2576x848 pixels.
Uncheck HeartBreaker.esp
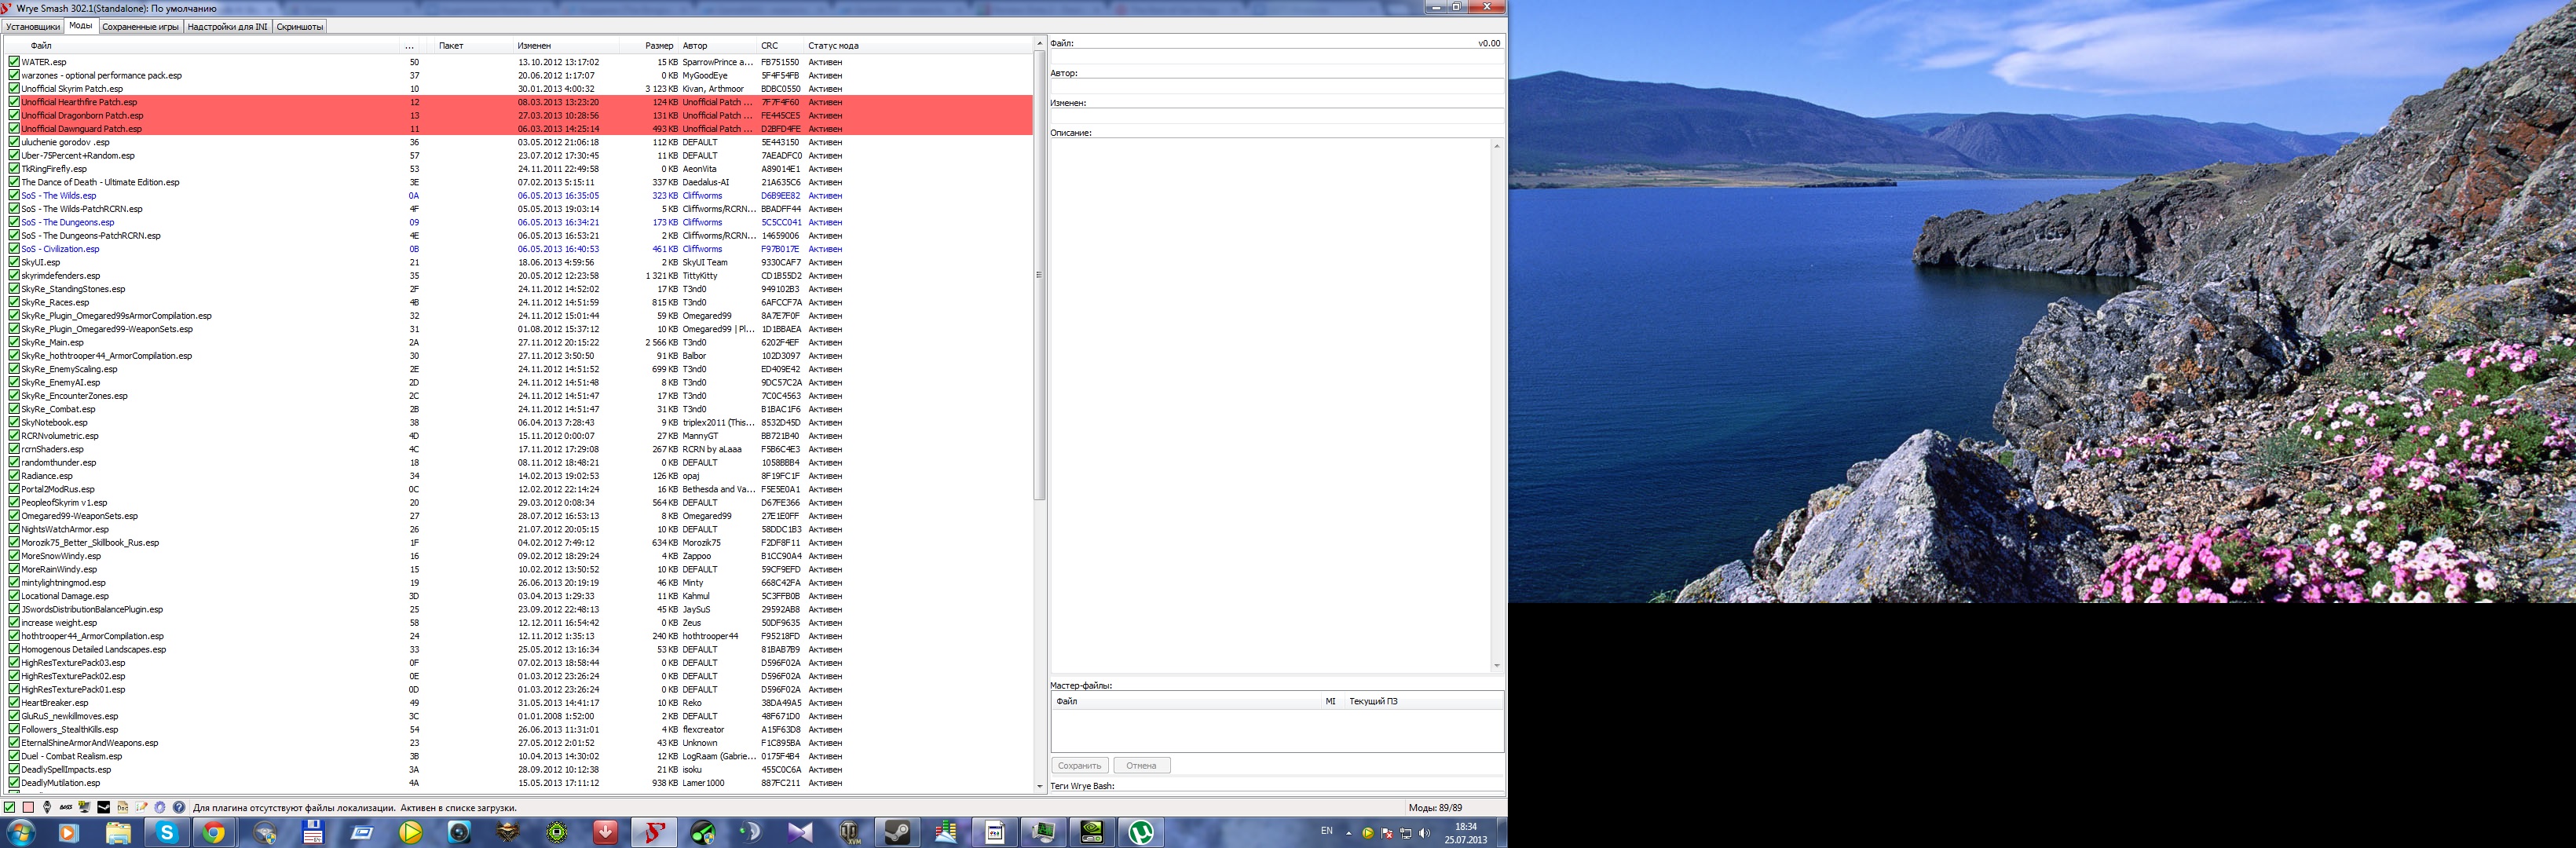14,703
